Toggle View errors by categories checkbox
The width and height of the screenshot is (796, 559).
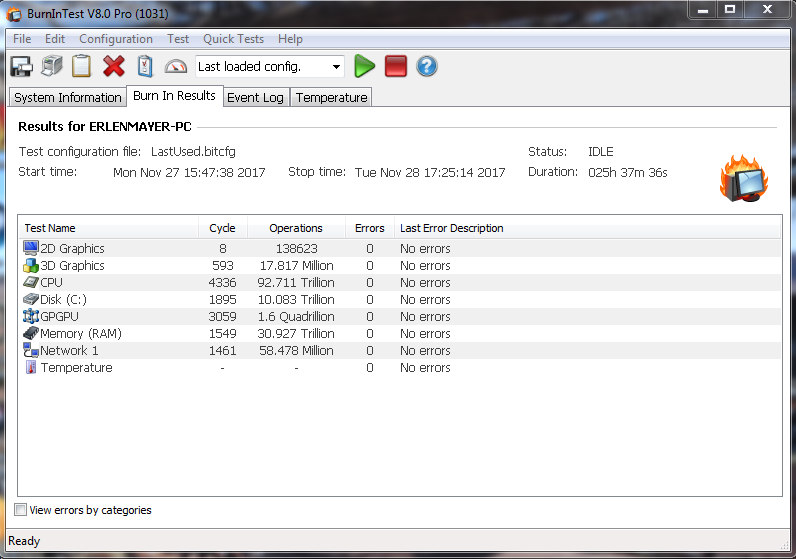tap(20, 510)
